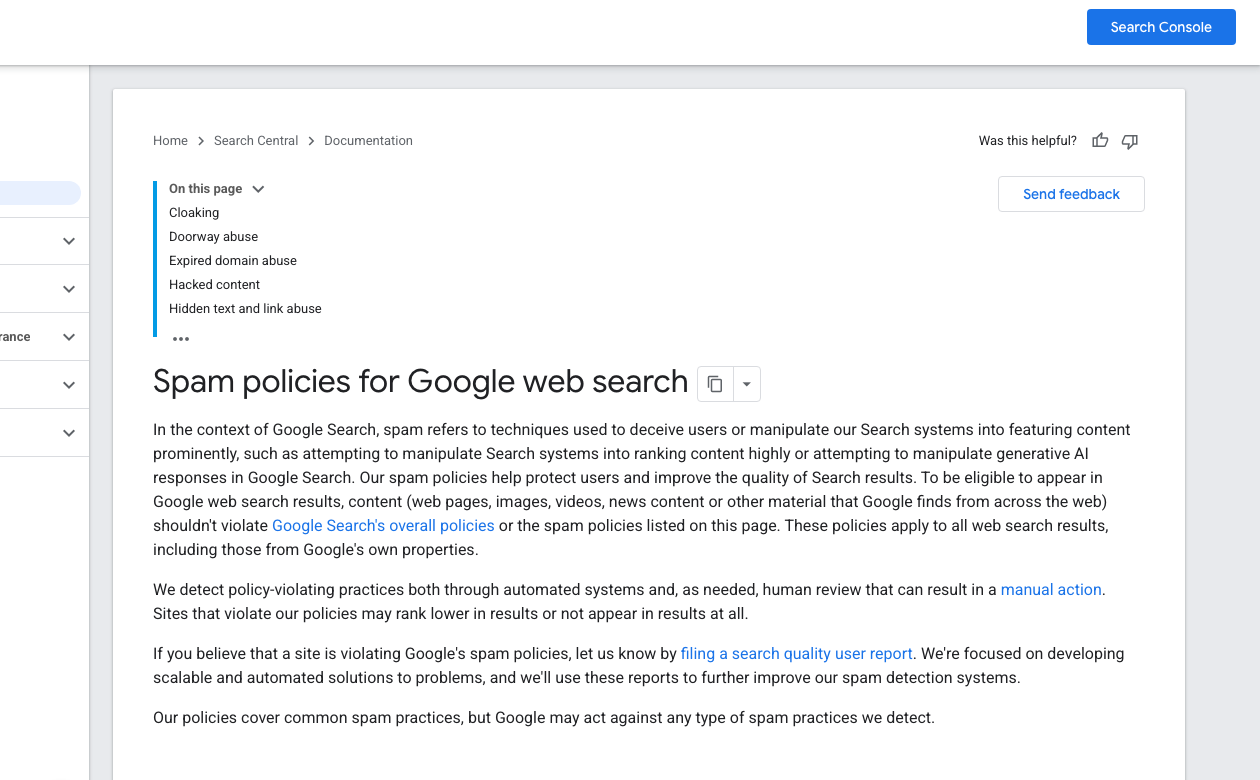This screenshot has width=1260, height=780.
Task: Click the Spam policies for Google web search heading
Action: [x=420, y=382]
